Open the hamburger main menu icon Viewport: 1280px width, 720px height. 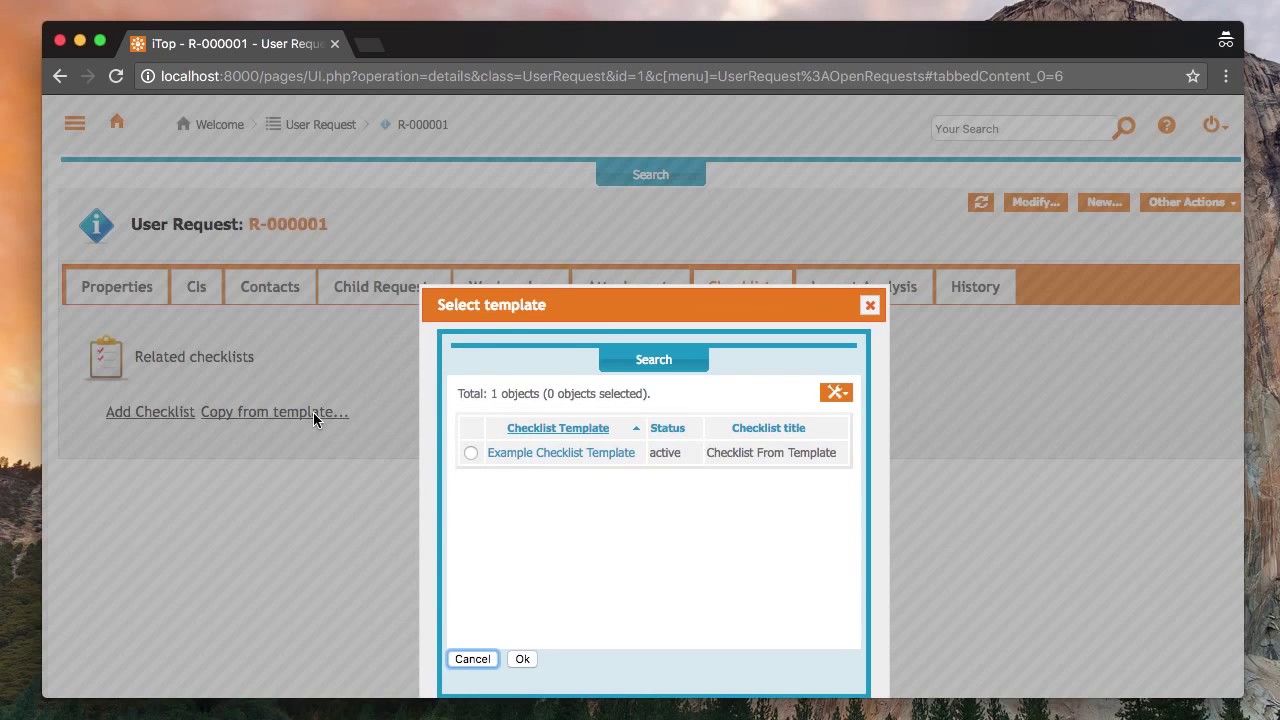[75, 123]
